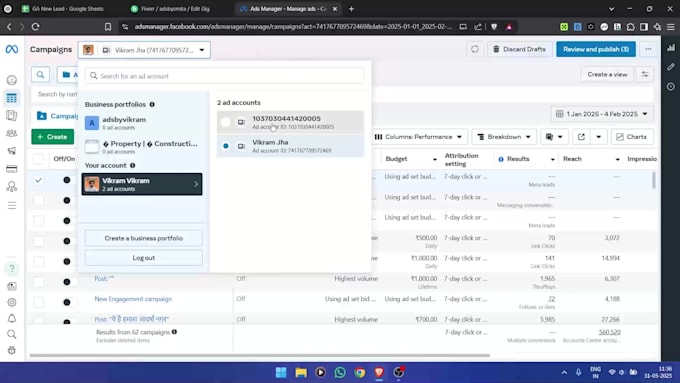Viewport: 680px width, 383px height.
Task: Open right panel bar chart icon
Action: point(671,48)
